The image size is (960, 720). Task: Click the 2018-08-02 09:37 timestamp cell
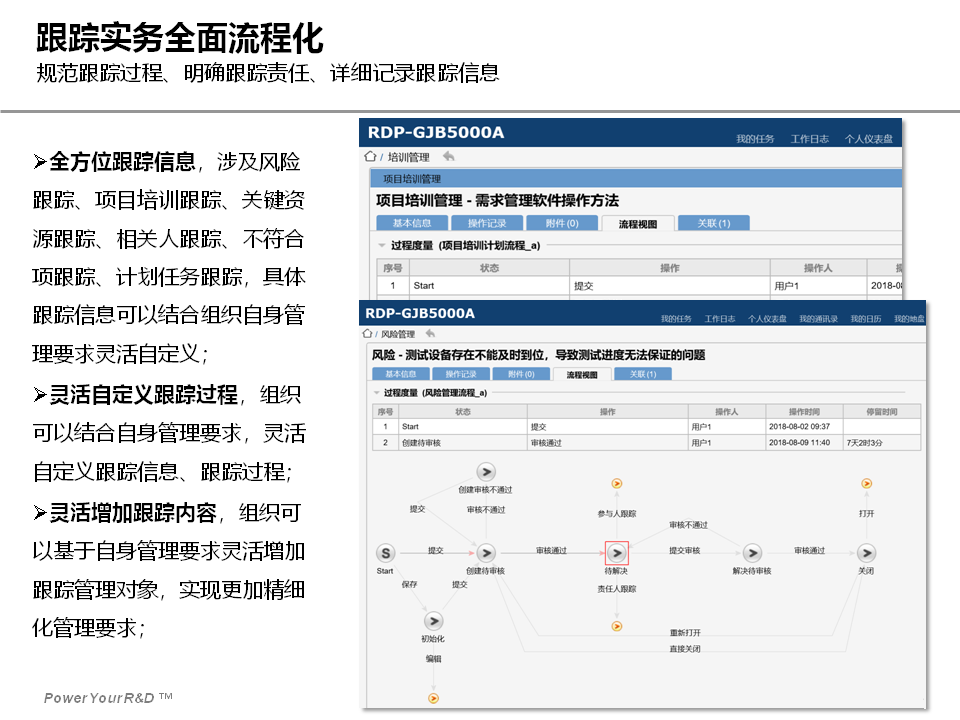tap(804, 427)
